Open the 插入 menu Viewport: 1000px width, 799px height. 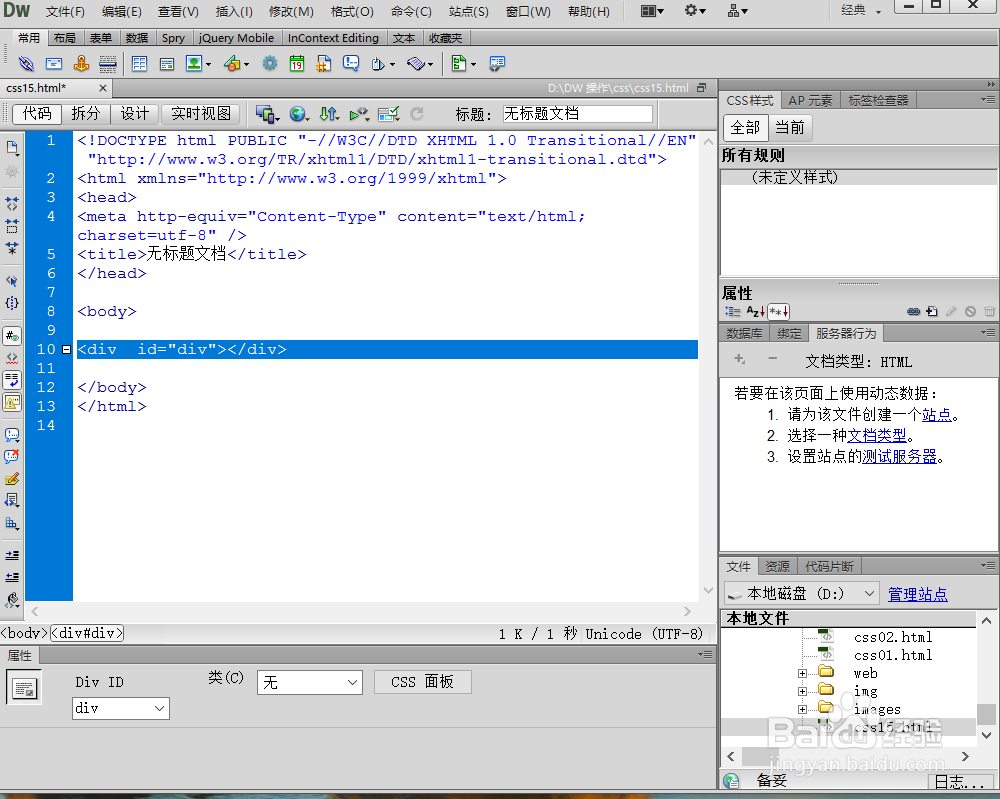point(232,12)
